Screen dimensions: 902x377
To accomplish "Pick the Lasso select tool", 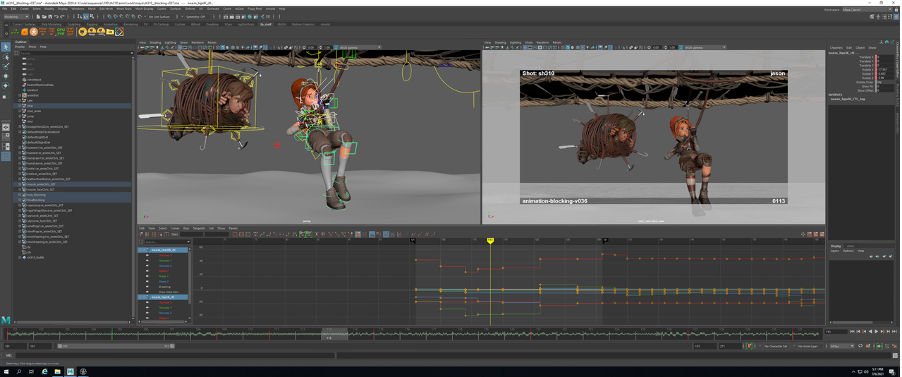I will 6,57.
